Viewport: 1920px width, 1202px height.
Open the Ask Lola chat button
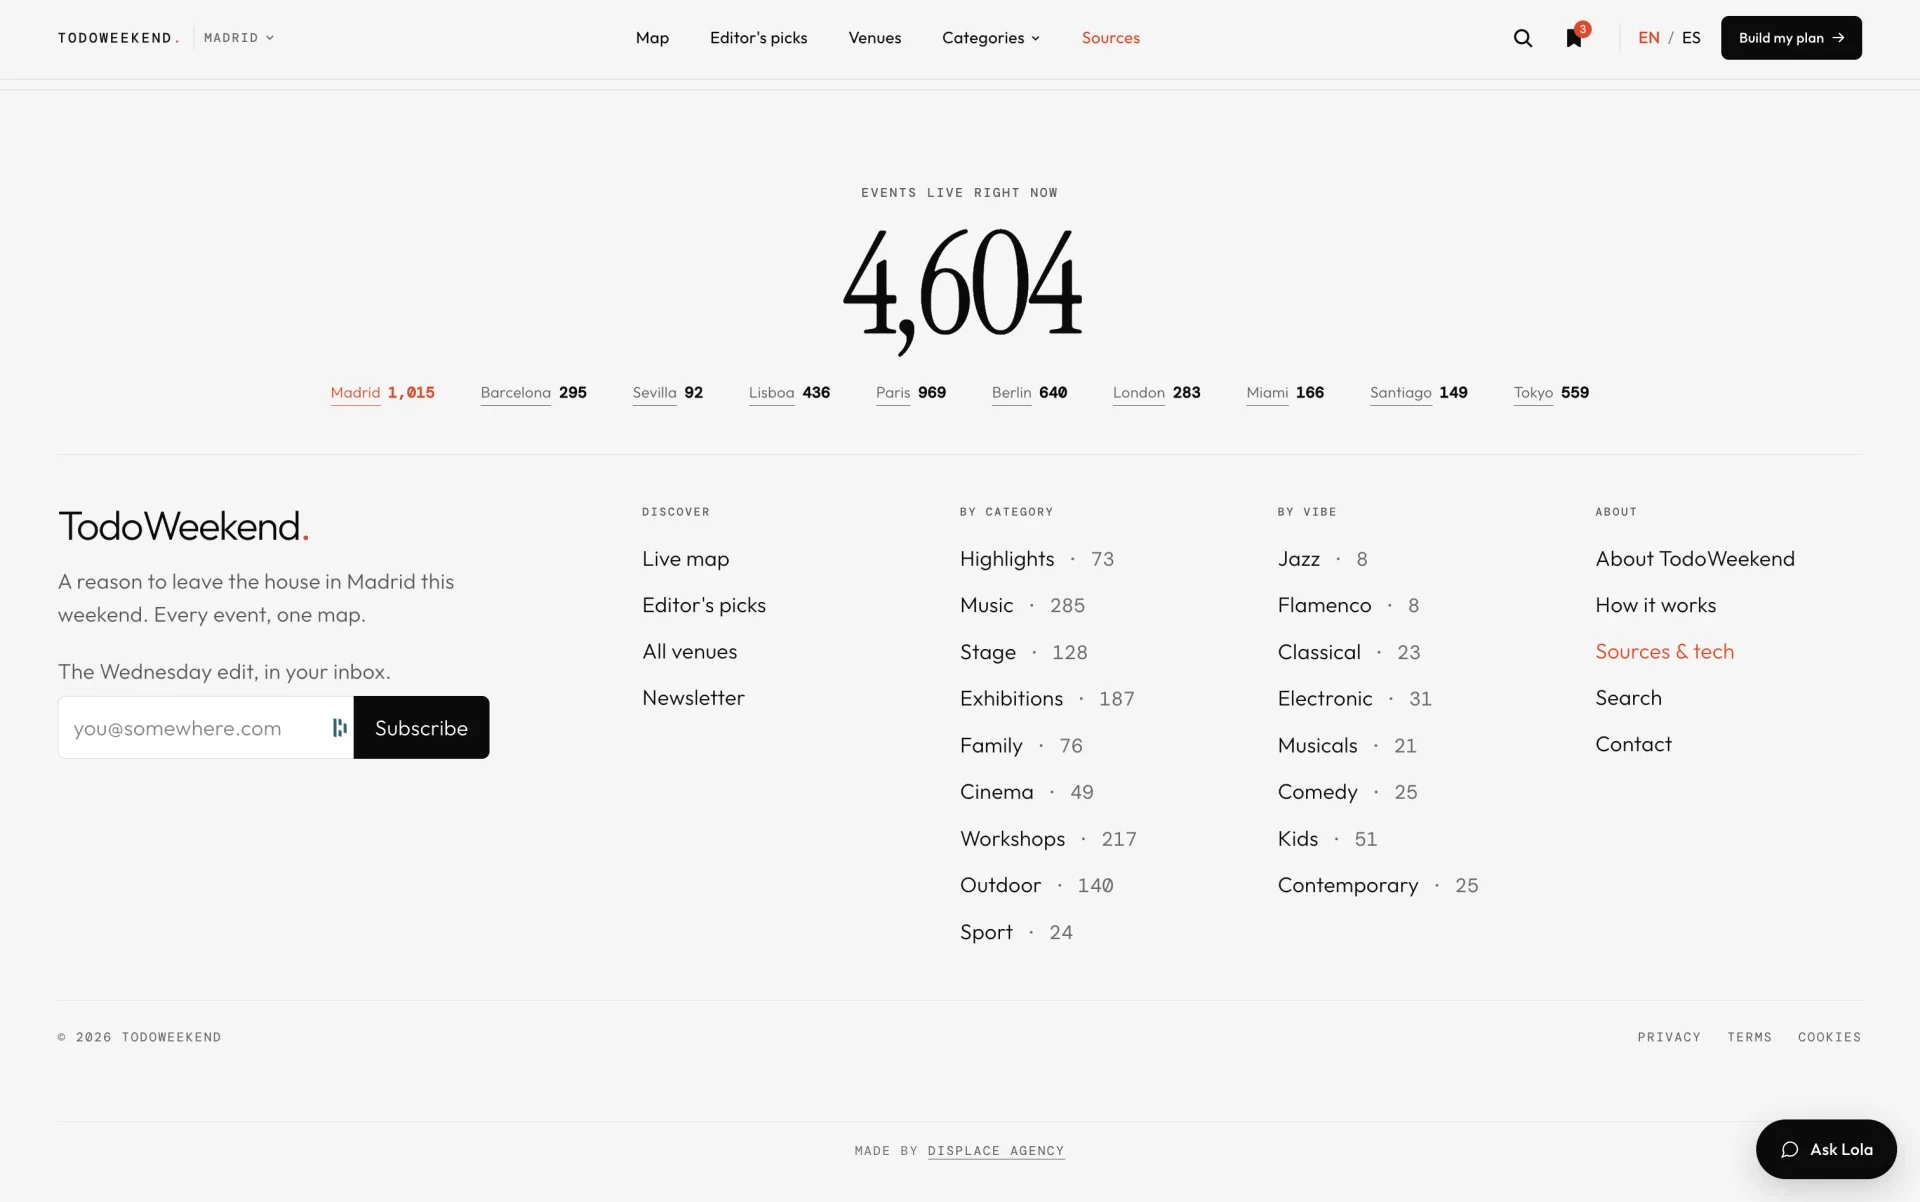coord(1826,1149)
